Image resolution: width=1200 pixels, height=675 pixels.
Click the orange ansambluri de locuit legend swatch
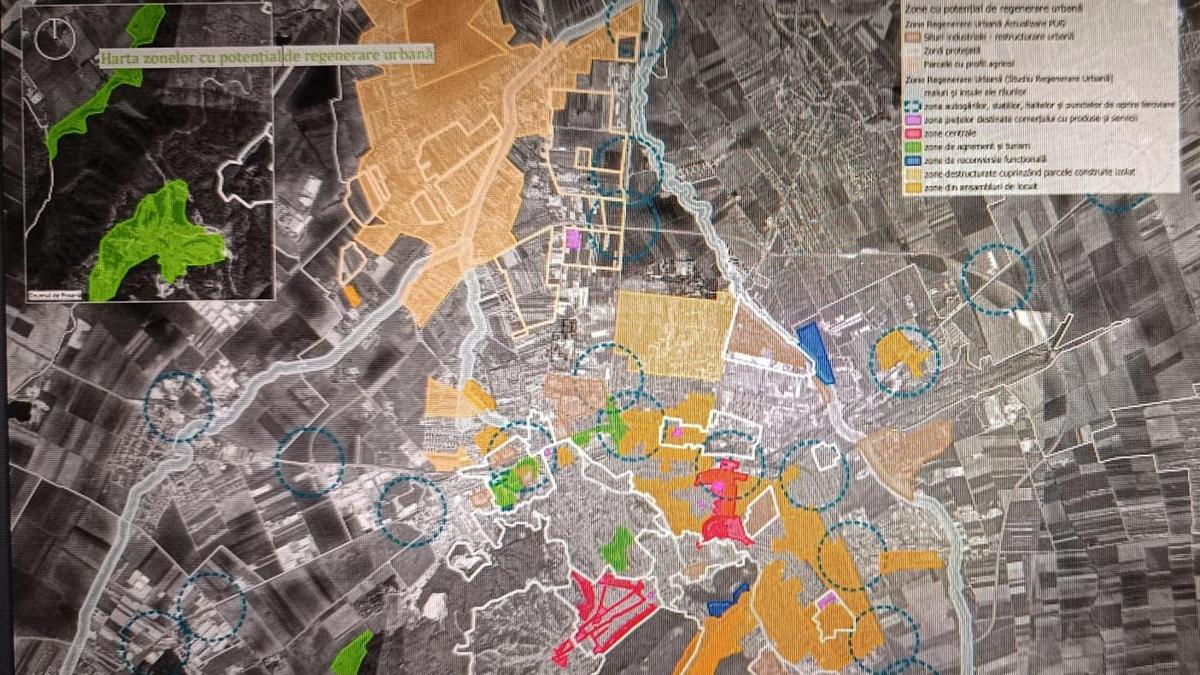click(914, 186)
